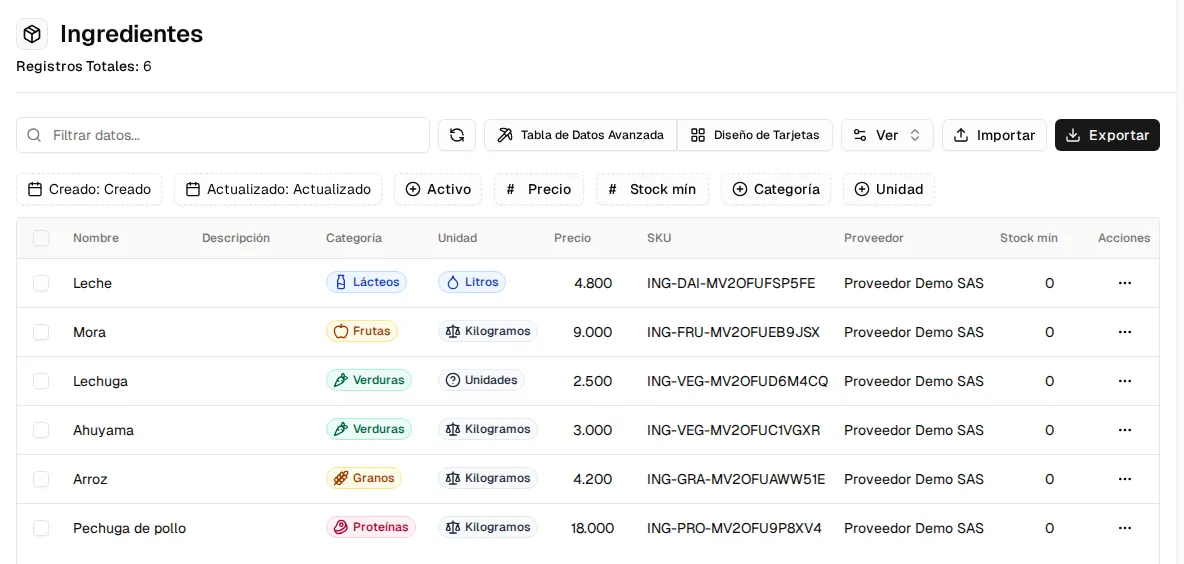Click Proveedor Demo SAS in Leche row

[x=914, y=283]
